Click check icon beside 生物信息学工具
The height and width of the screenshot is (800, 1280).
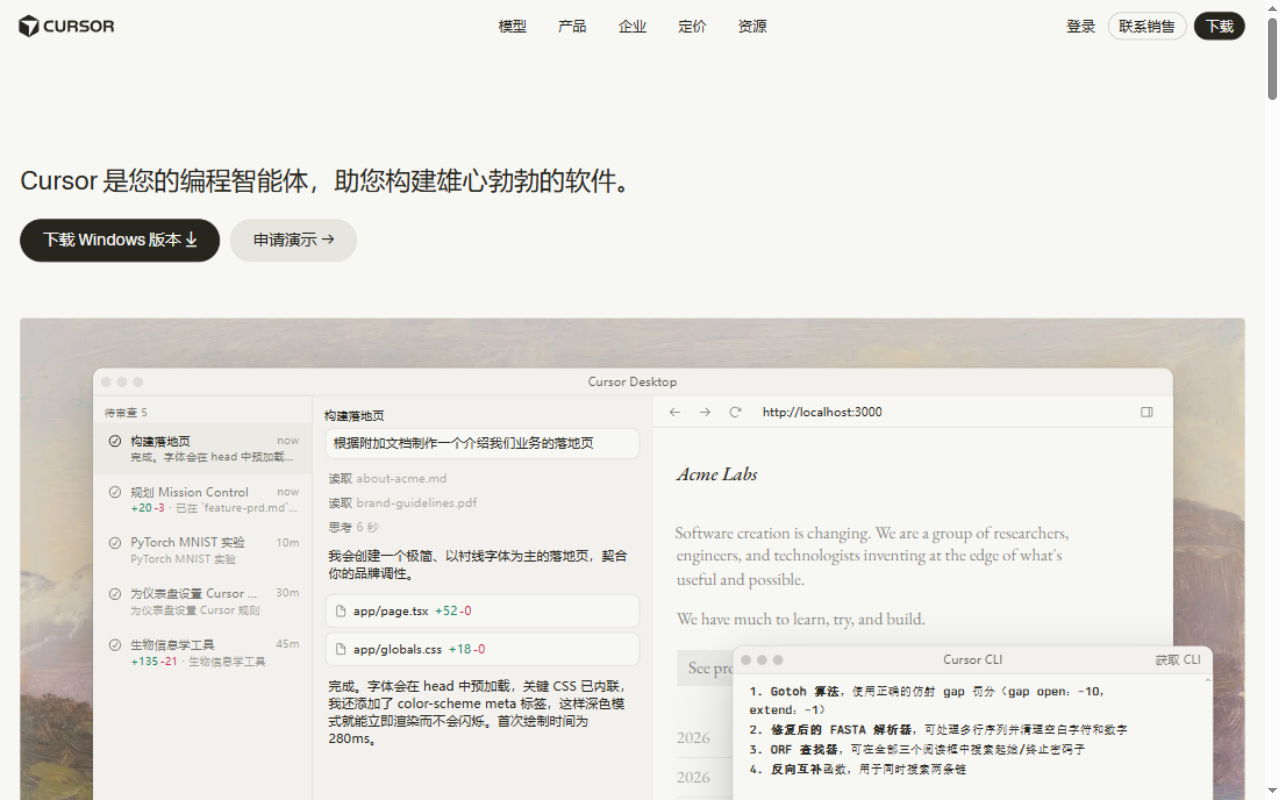[115, 645]
